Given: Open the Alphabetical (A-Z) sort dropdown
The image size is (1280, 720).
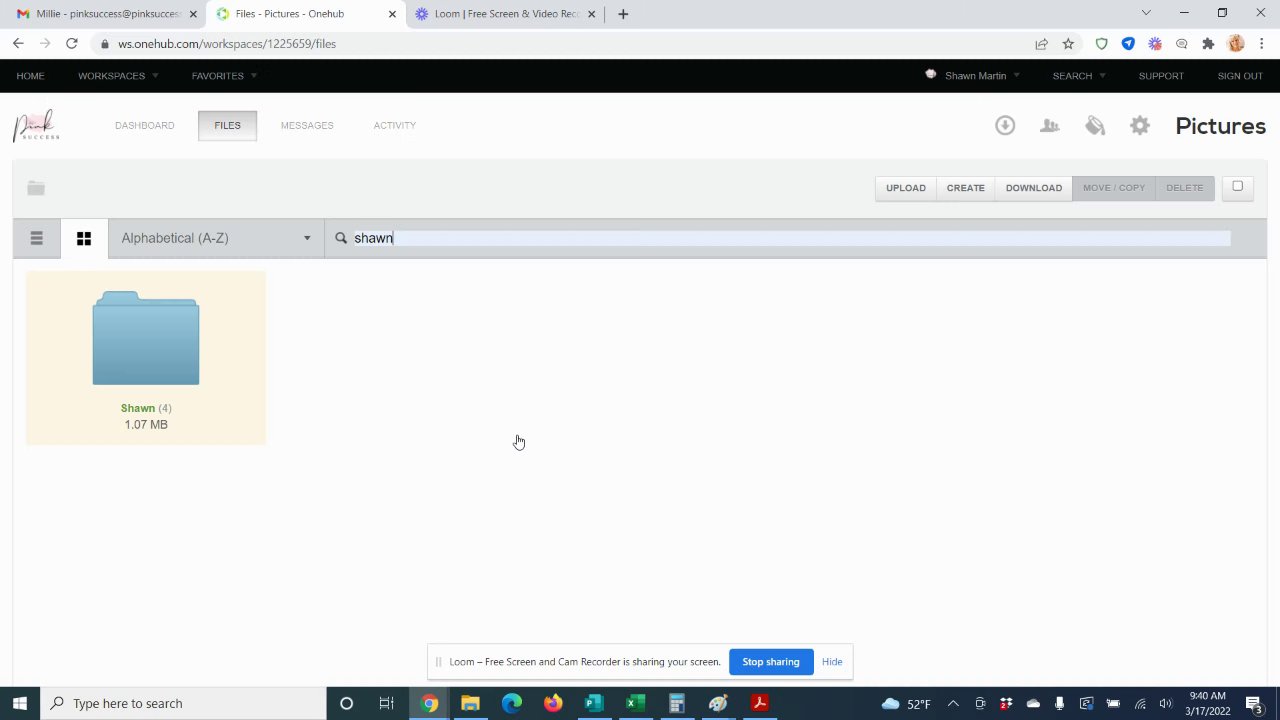Looking at the screenshot, I should pos(216,238).
